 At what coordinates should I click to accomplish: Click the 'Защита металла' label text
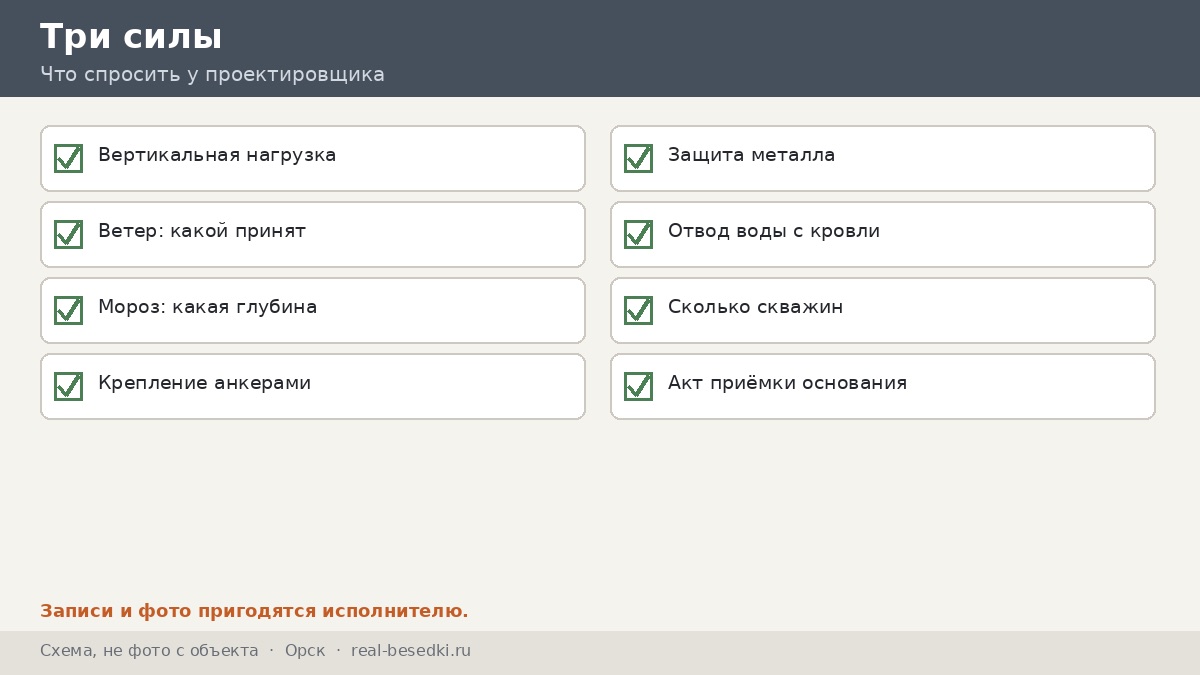751,155
